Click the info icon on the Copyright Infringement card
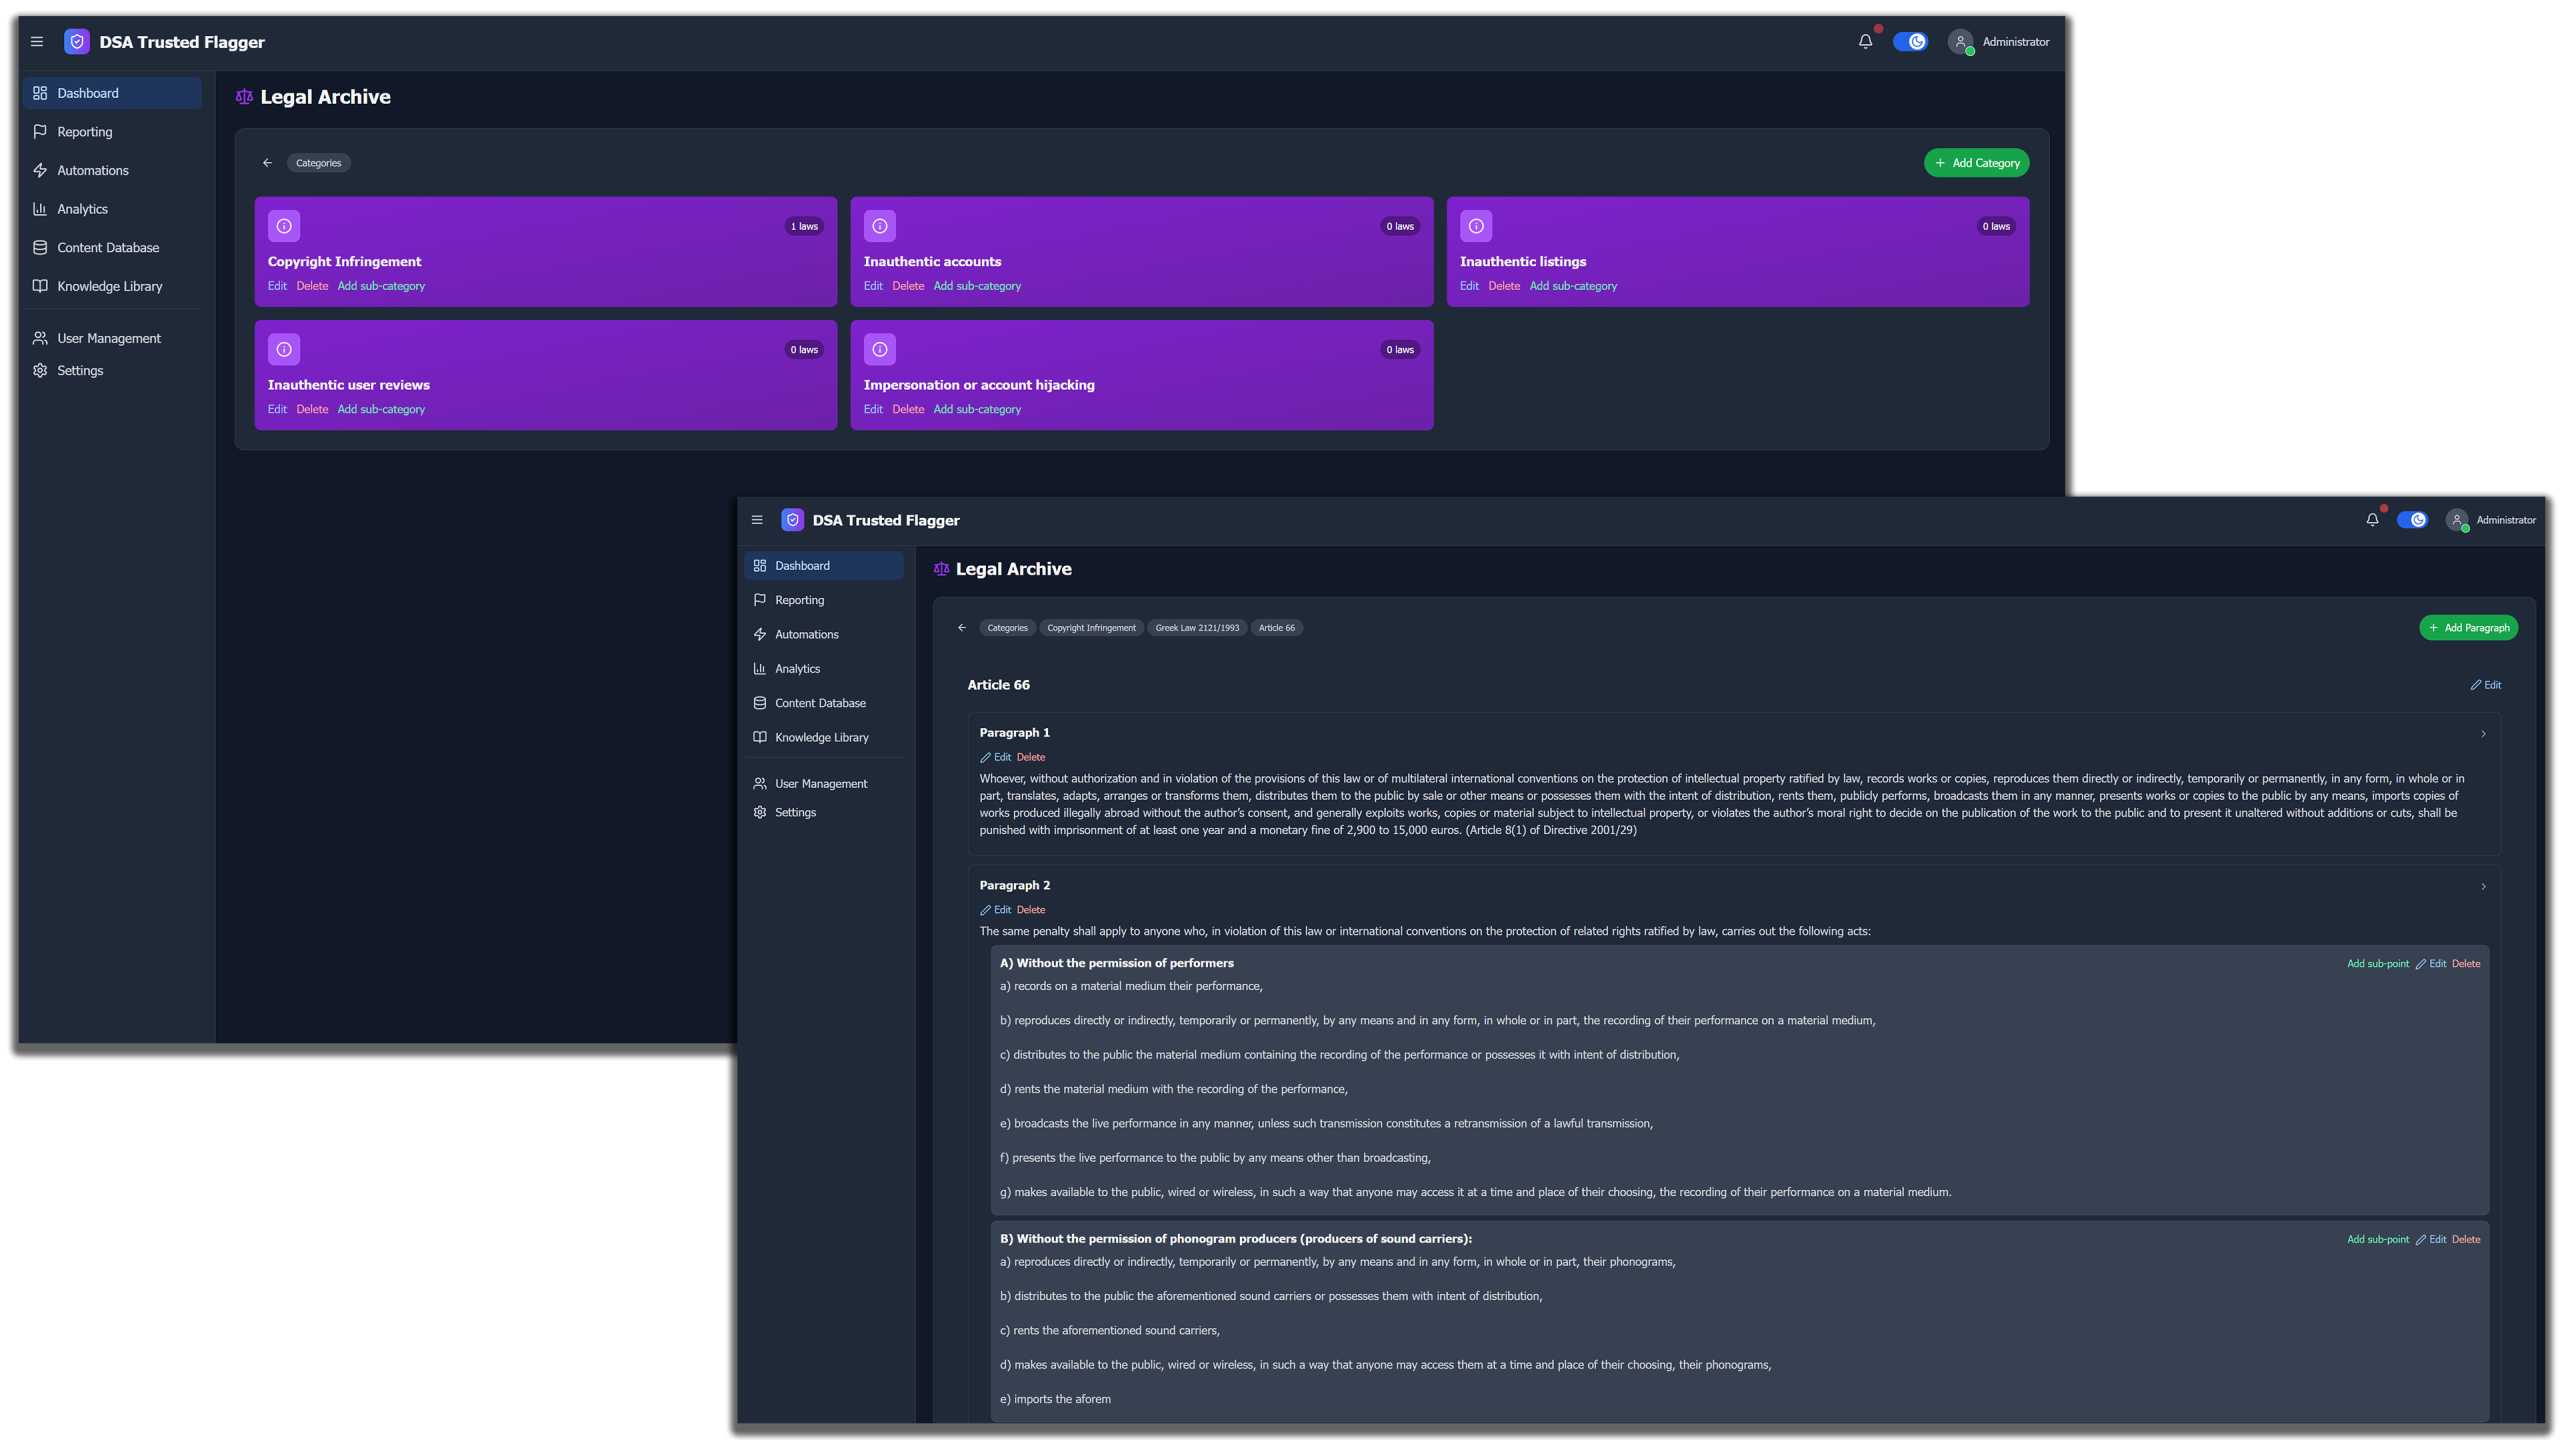The width and height of the screenshot is (2560, 1440). pos(284,226)
